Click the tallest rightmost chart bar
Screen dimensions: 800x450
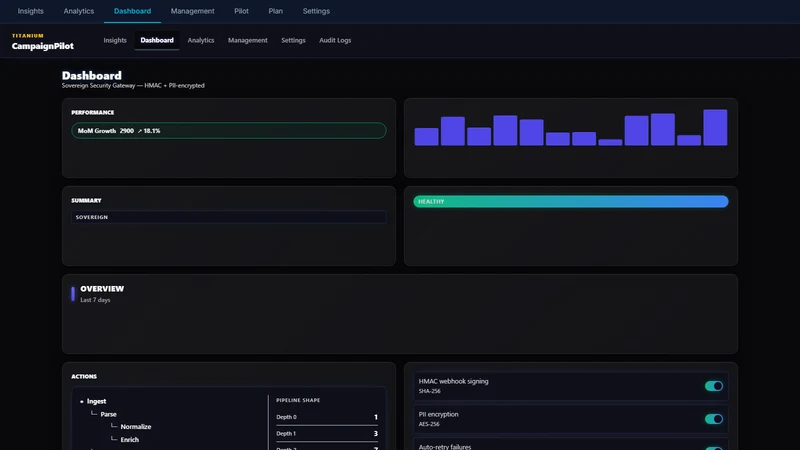[715, 128]
